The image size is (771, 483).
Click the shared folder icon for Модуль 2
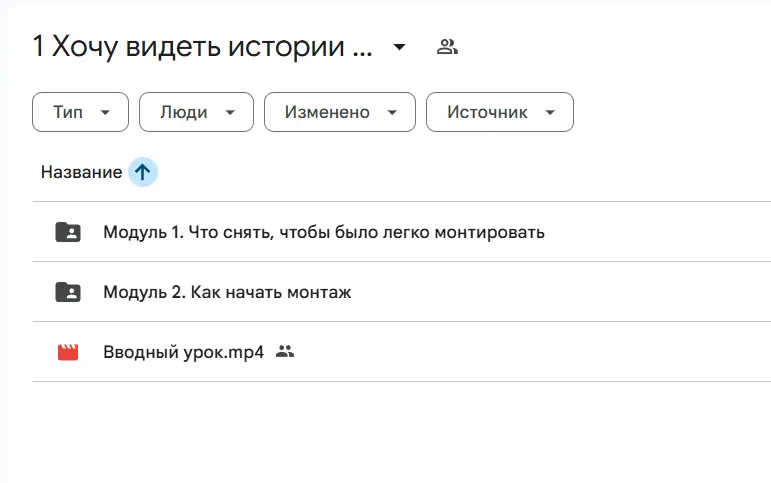(68, 292)
